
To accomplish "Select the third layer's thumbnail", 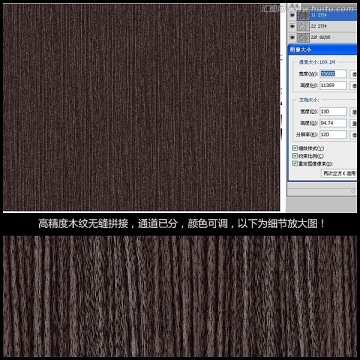I will (x=303, y=37).
